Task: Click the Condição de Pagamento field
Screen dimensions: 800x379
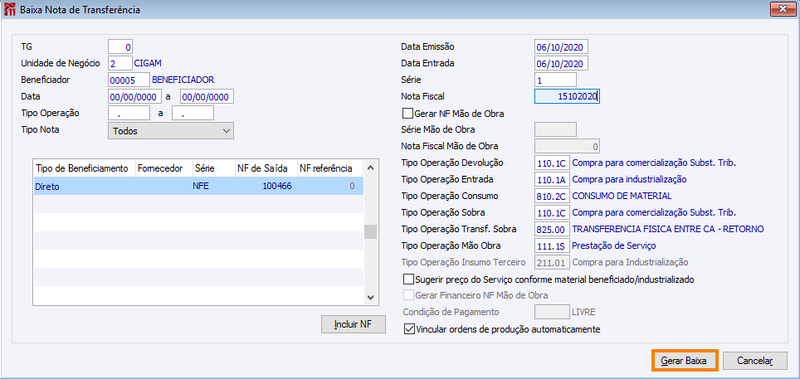Action: [552, 311]
